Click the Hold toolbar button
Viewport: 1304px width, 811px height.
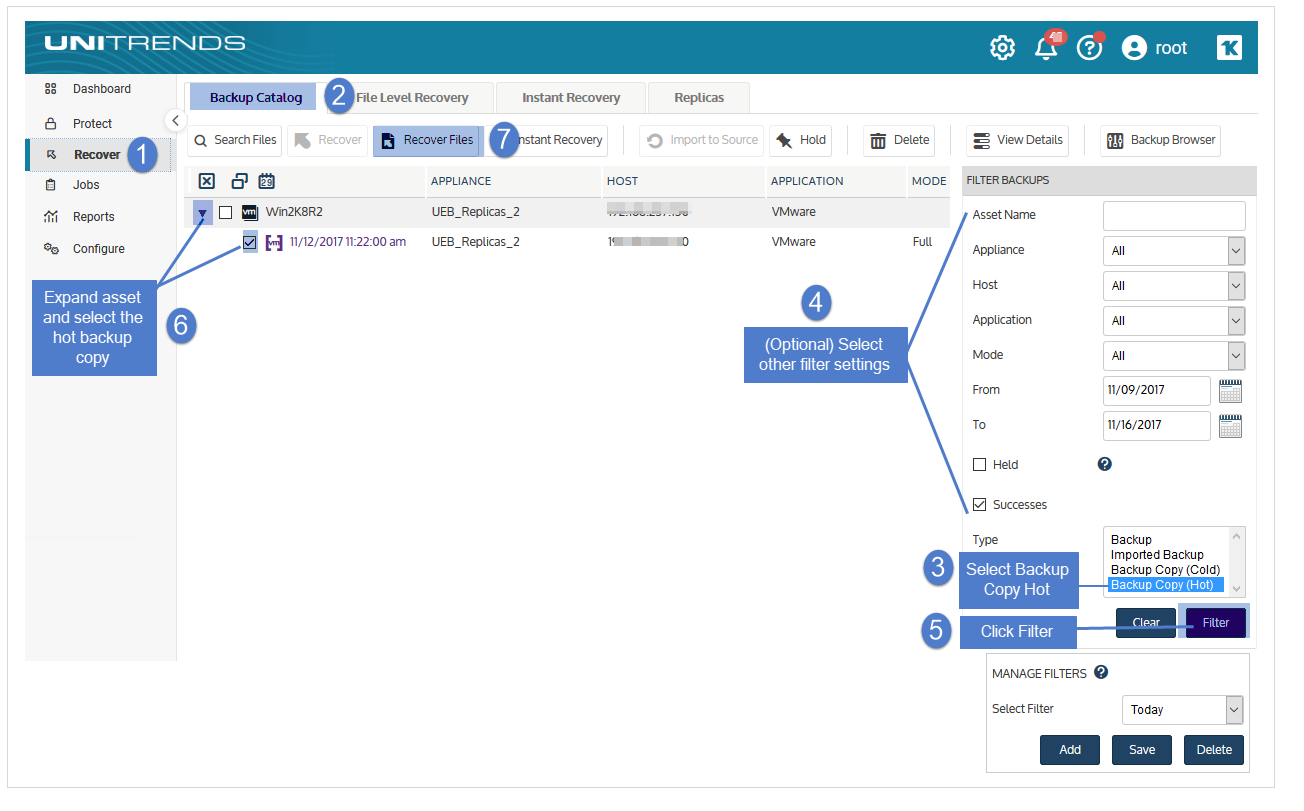[x=801, y=140]
